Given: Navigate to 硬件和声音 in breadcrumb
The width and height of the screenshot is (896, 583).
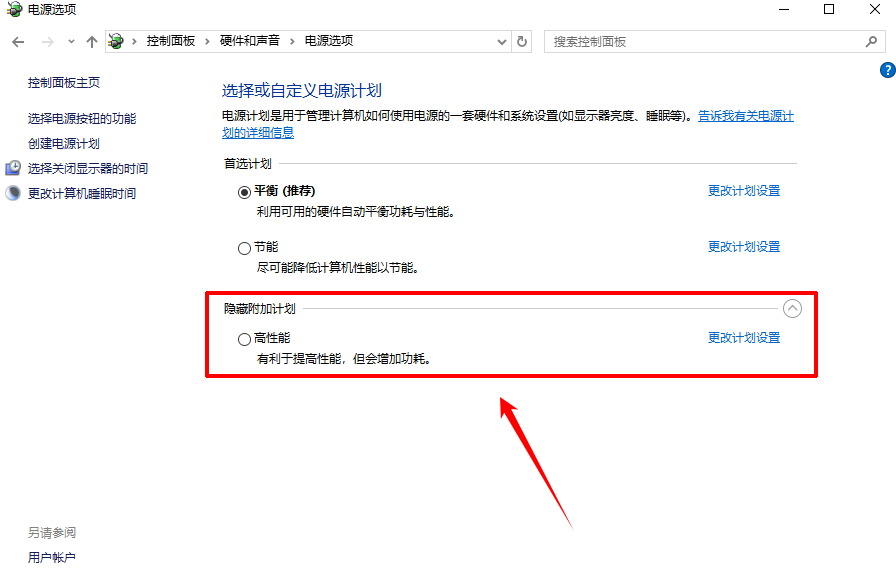Looking at the screenshot, I should click(250, 41).
